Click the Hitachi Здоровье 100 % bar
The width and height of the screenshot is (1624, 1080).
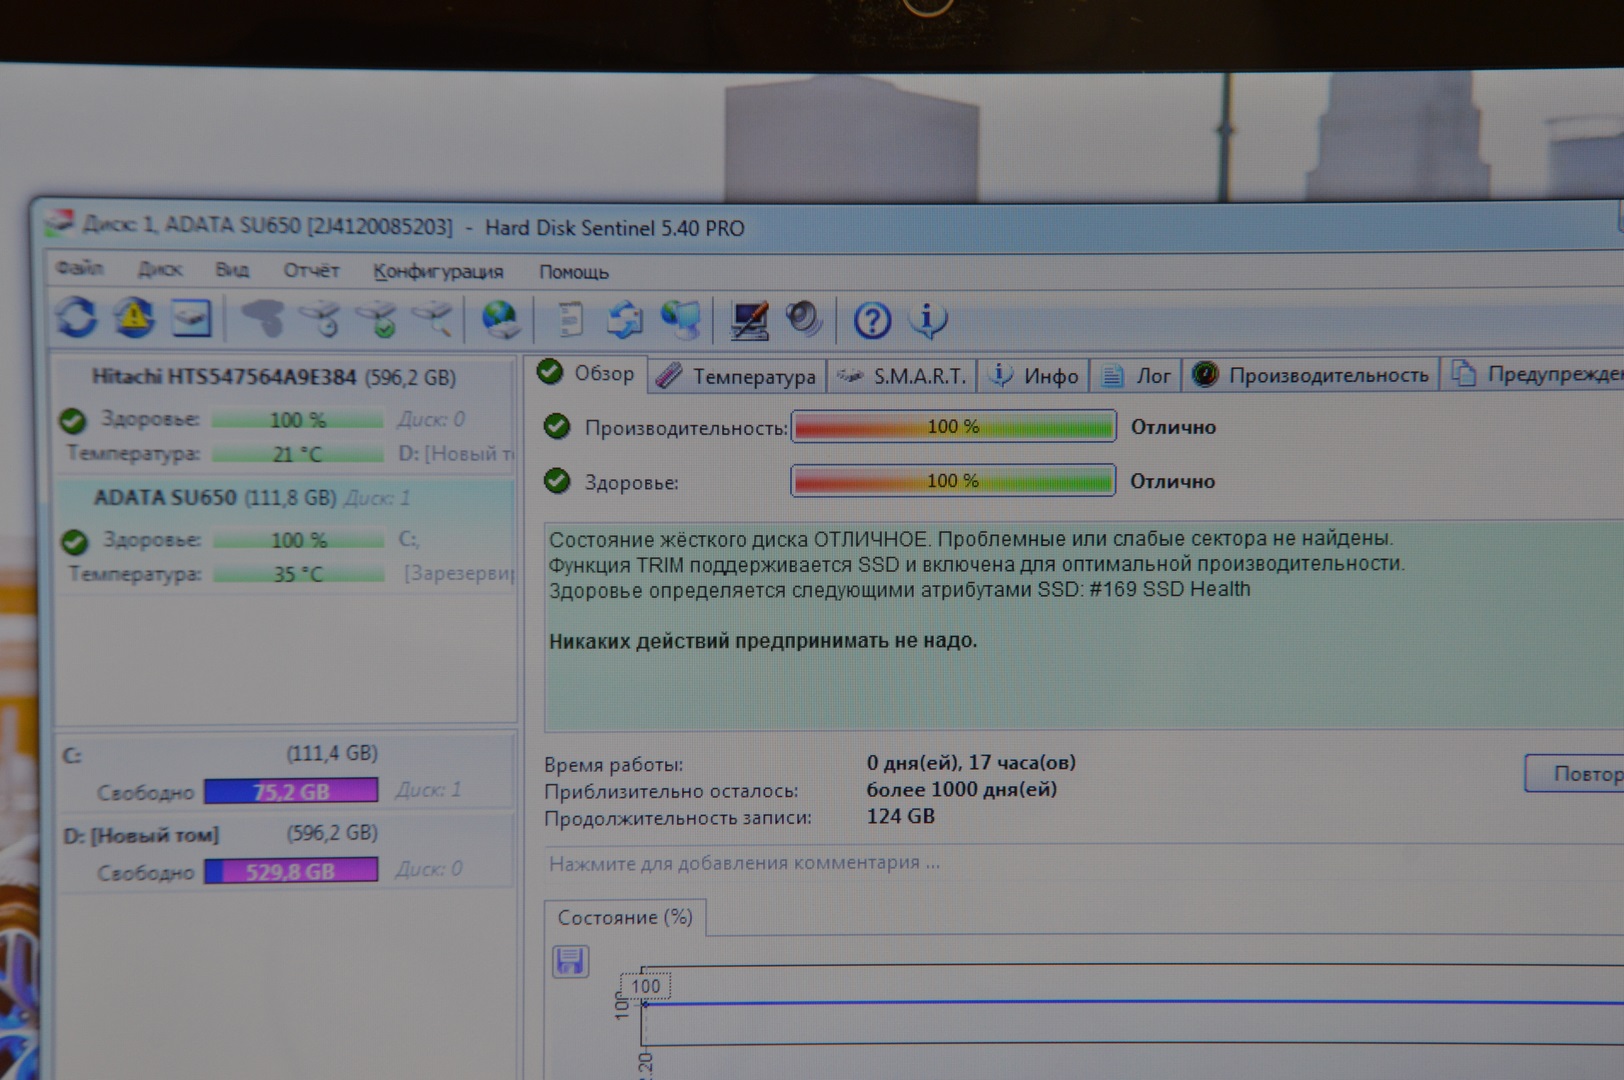coord(298,420)
